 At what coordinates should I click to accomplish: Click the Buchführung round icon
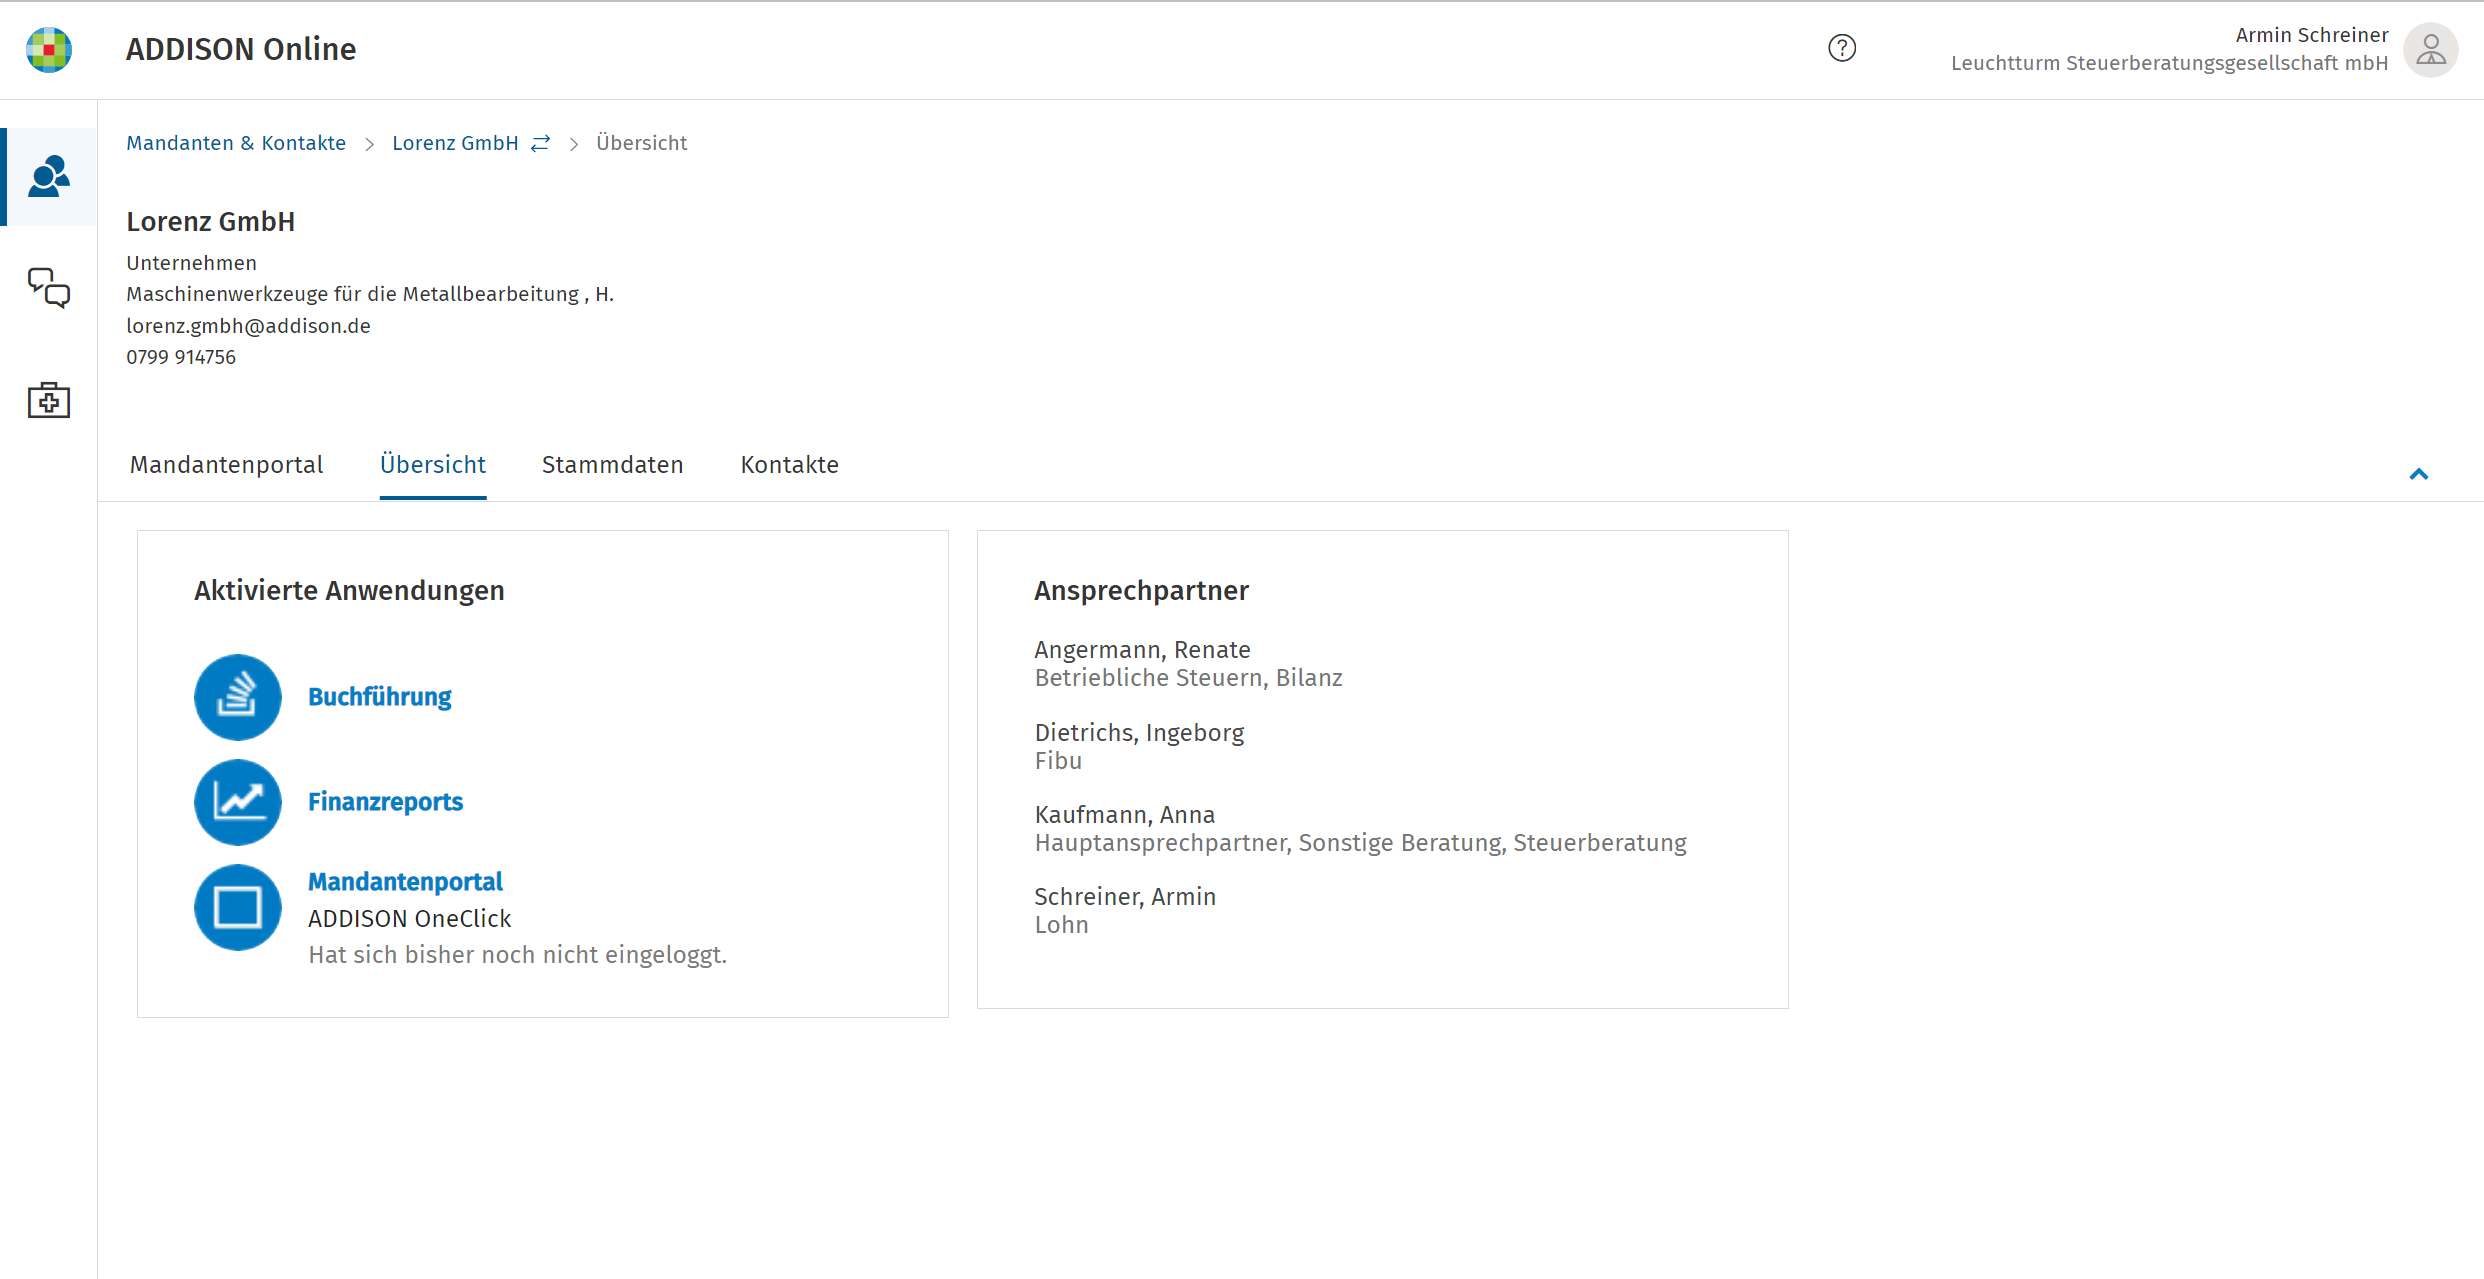(x=238, y=697)
